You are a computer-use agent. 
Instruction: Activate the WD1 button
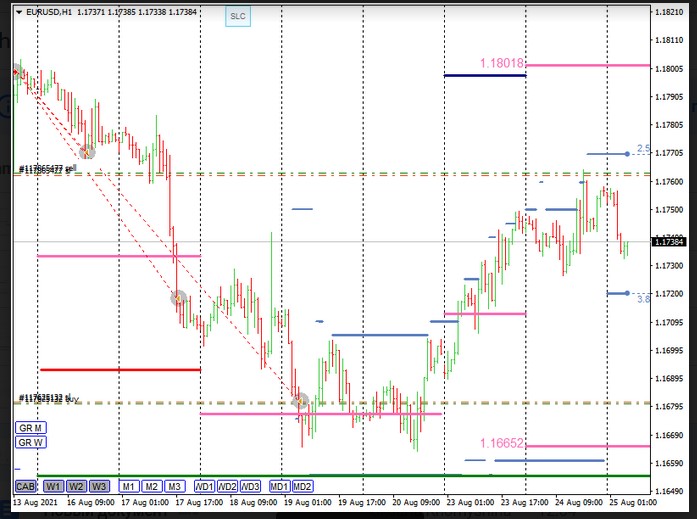click(204, 486)
